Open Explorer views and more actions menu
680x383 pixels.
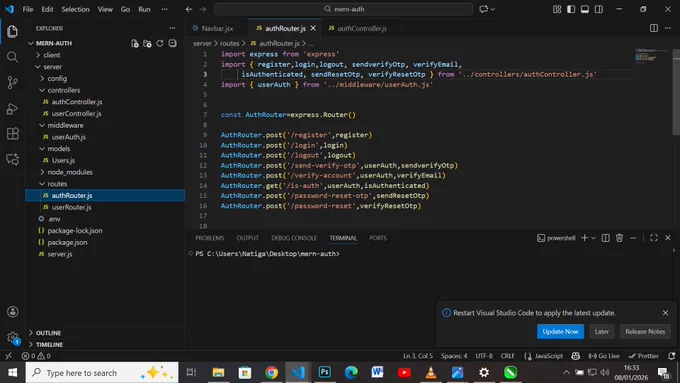coord(172,28)
